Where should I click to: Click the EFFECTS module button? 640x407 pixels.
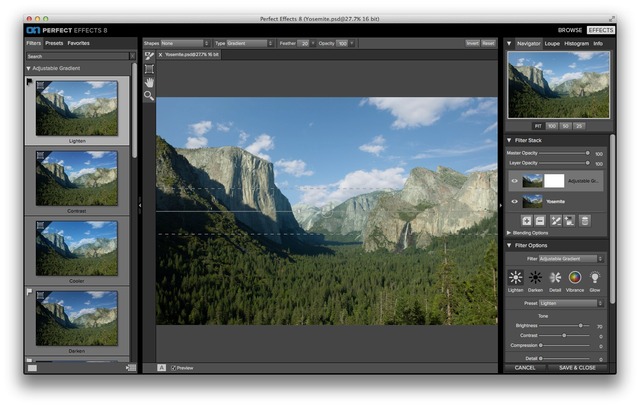(601, 30)
